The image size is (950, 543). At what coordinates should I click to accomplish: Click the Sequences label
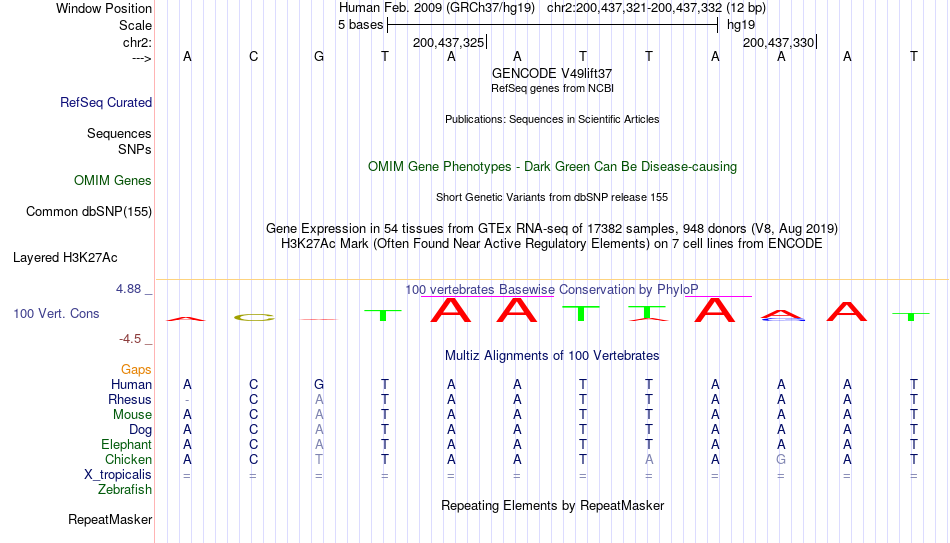119,133
